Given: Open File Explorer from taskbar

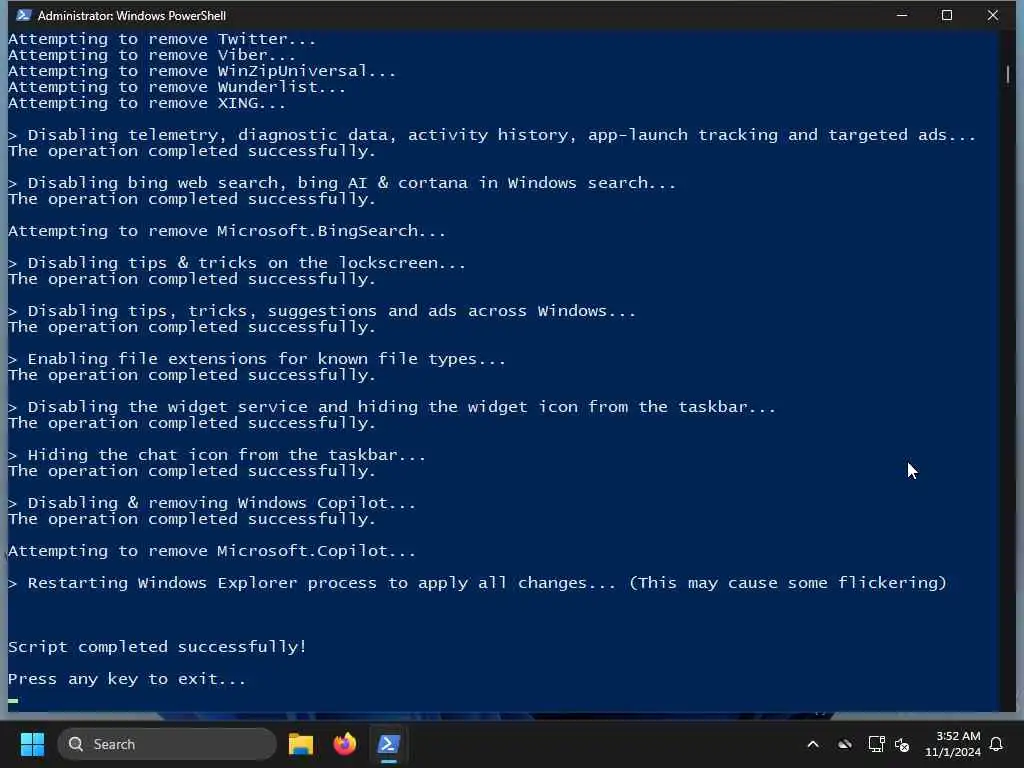Looking at the screenshot, I should click(x=301, y=744).
